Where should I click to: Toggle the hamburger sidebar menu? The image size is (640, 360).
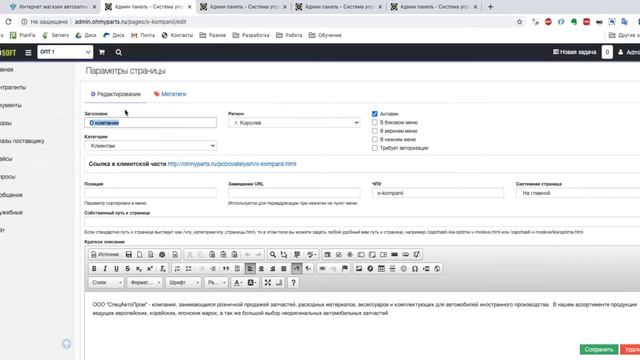pyautogui.click(x=28, y=52)
